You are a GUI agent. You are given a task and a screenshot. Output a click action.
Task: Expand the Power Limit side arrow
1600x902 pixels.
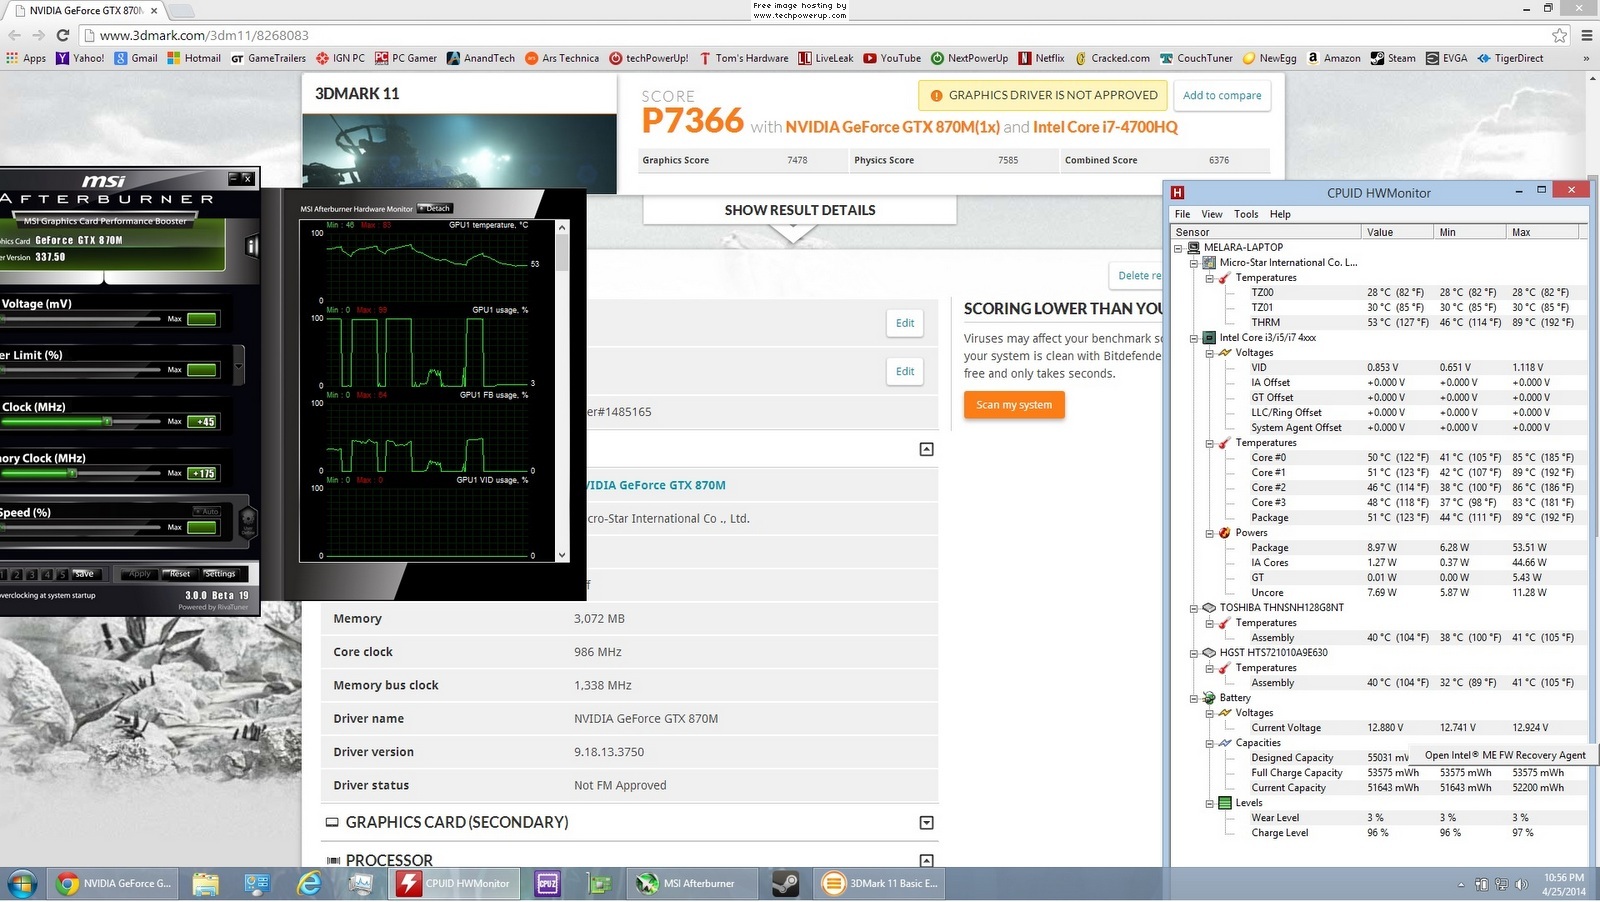[239, 366]
